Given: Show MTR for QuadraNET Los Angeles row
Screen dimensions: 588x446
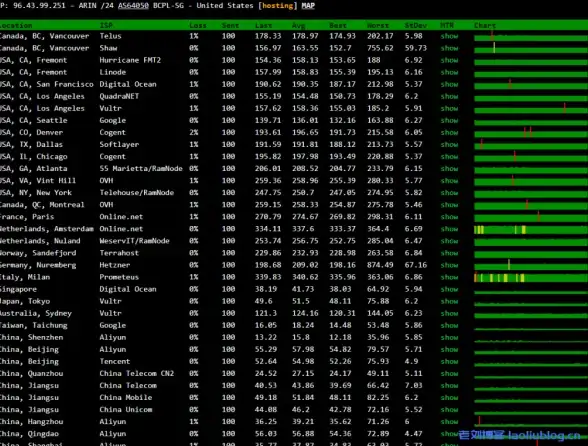Looking at the screenshot, I should pos(449,96).
